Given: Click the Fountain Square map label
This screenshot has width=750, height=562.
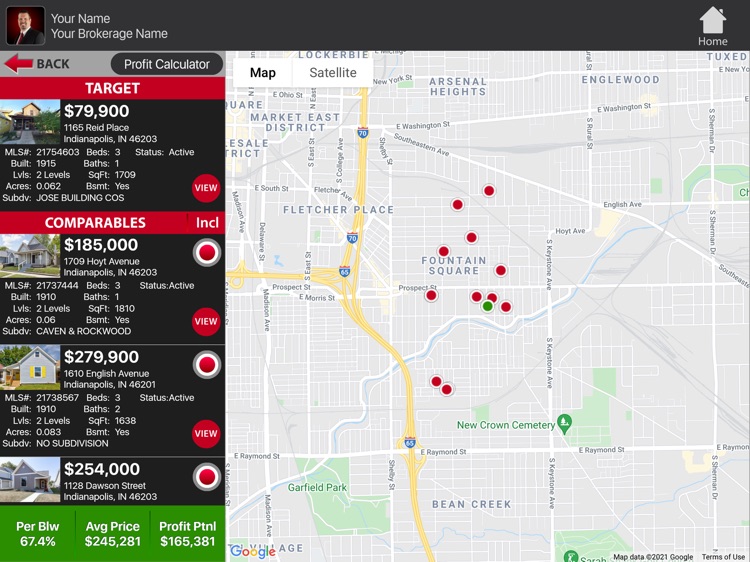Looking at the screenshot, I should [453, 265].
